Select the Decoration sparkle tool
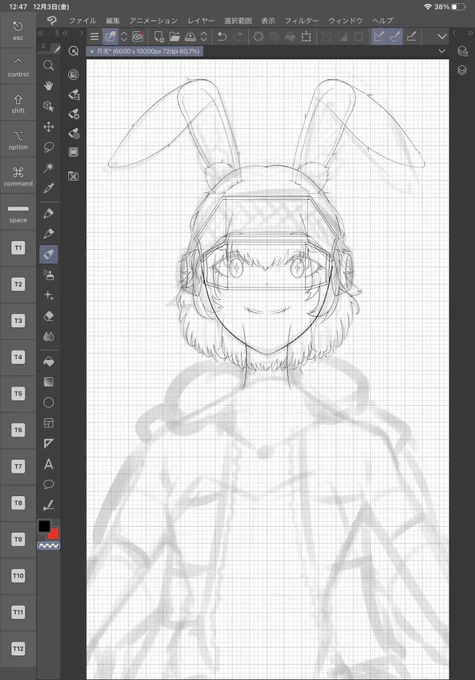The image size is (475, 680). click(49, 295)
